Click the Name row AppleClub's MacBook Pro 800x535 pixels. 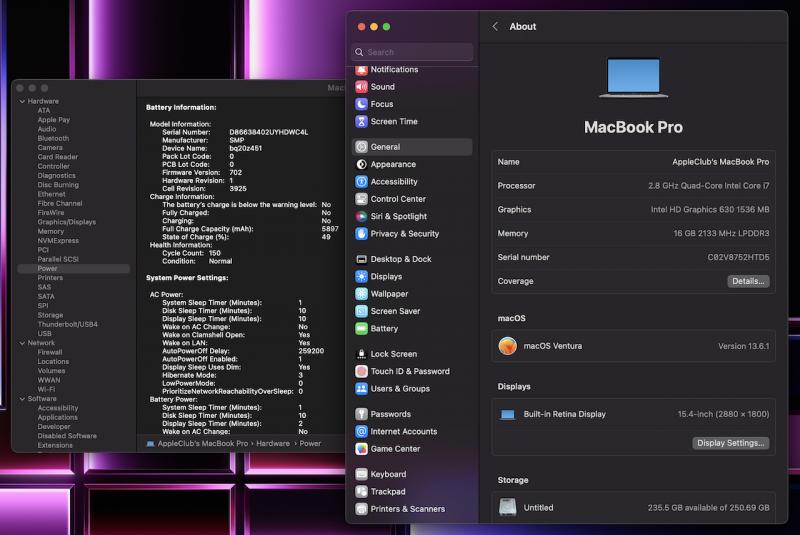click(x=633, y=162)
